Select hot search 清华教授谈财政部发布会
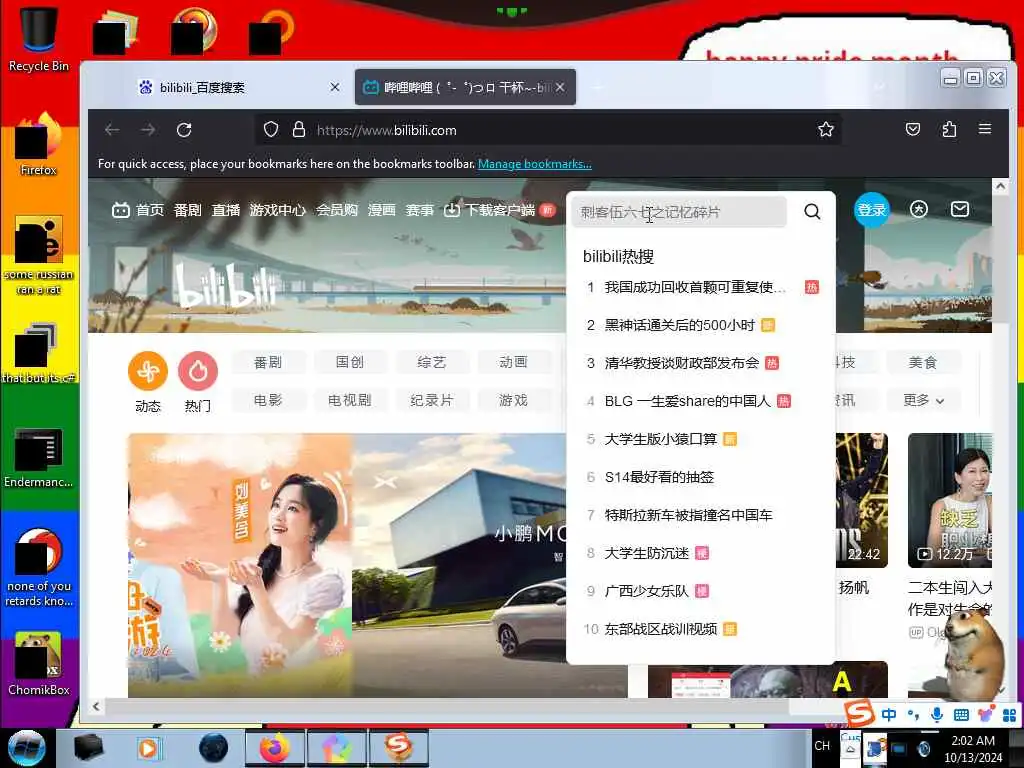 (681, 363)
